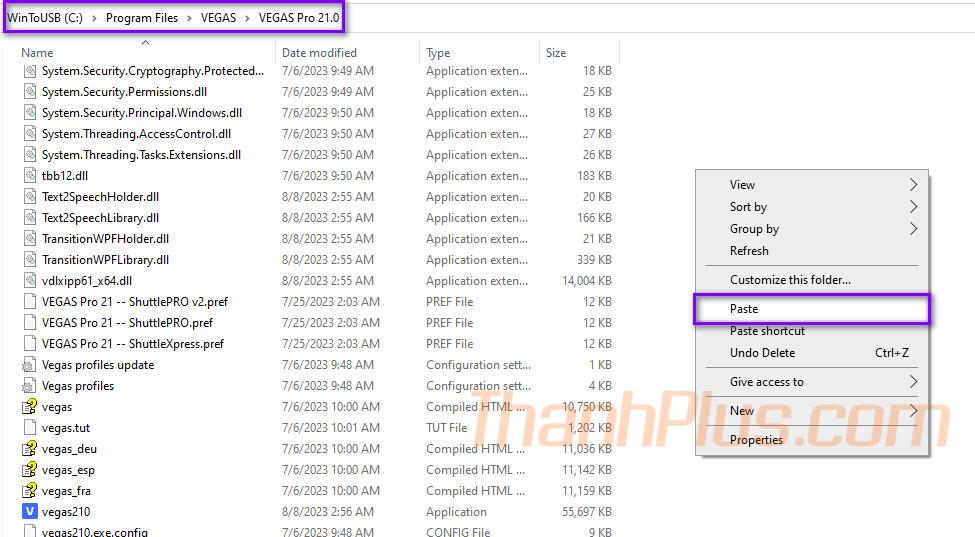975x537 pixels.
Task: Open Properties from the context menu
Action: (756, 440)
